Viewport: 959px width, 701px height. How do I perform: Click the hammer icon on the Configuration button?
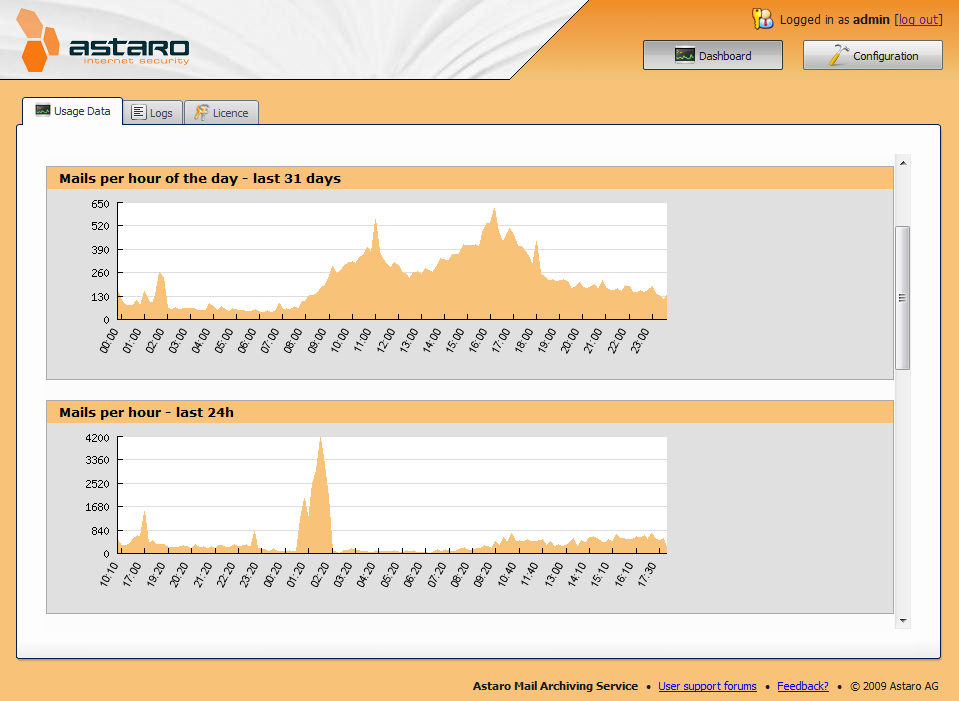[x=838, y=54]
